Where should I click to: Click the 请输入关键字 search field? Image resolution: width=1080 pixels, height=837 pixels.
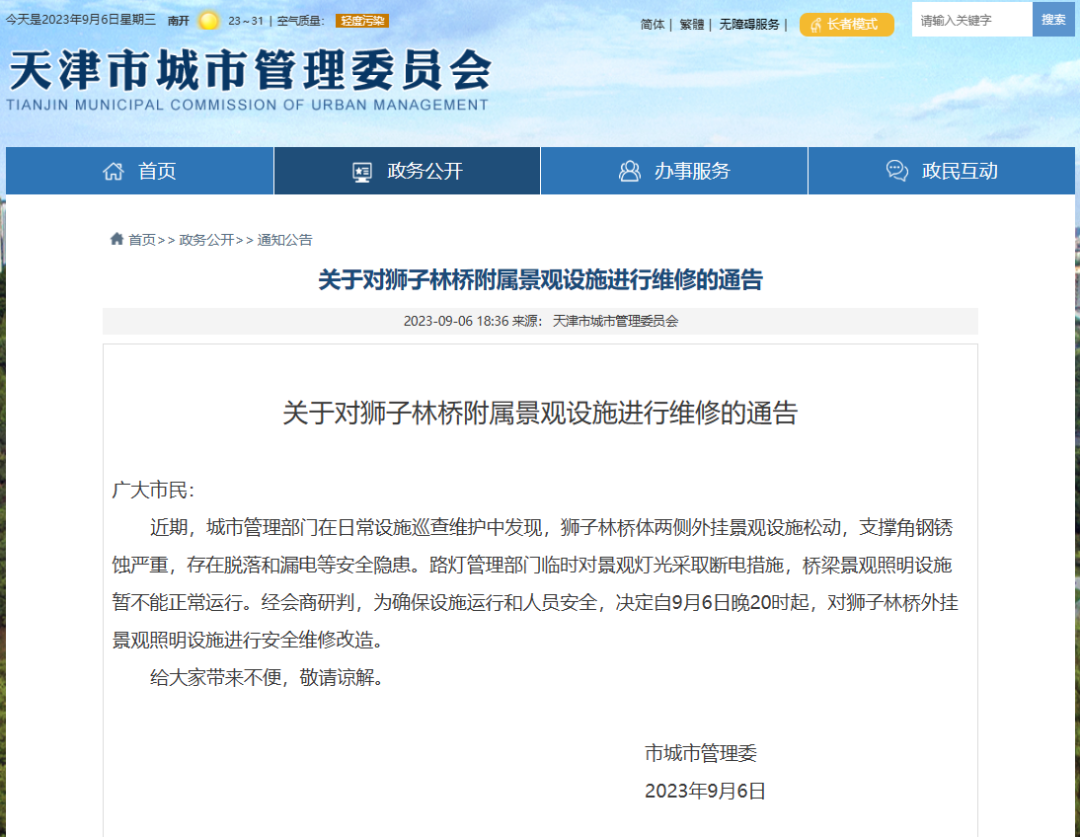point(970,20)
